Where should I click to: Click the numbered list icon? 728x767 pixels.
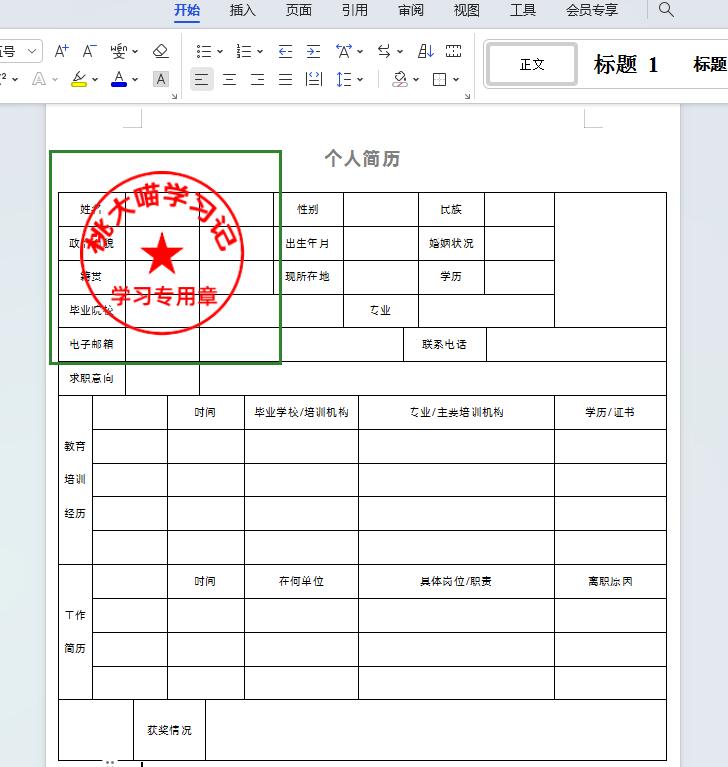tap(244, 51)
